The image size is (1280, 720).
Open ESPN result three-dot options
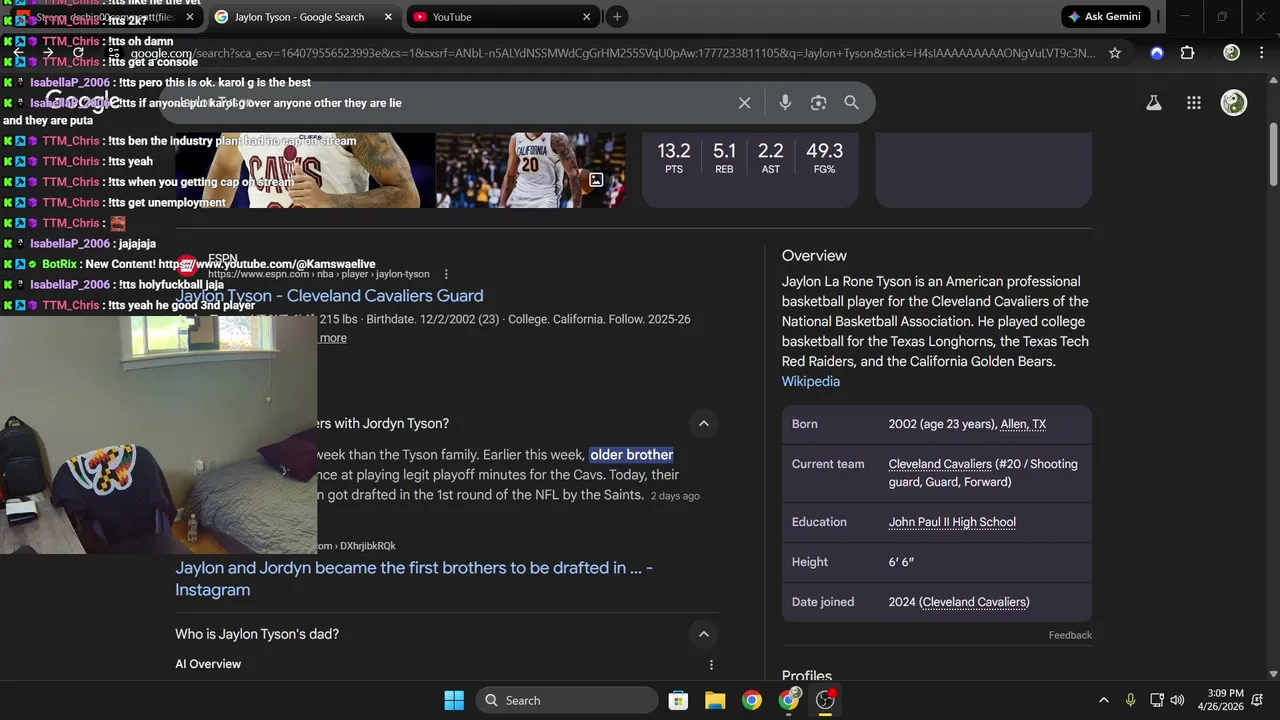click(446, 274)
